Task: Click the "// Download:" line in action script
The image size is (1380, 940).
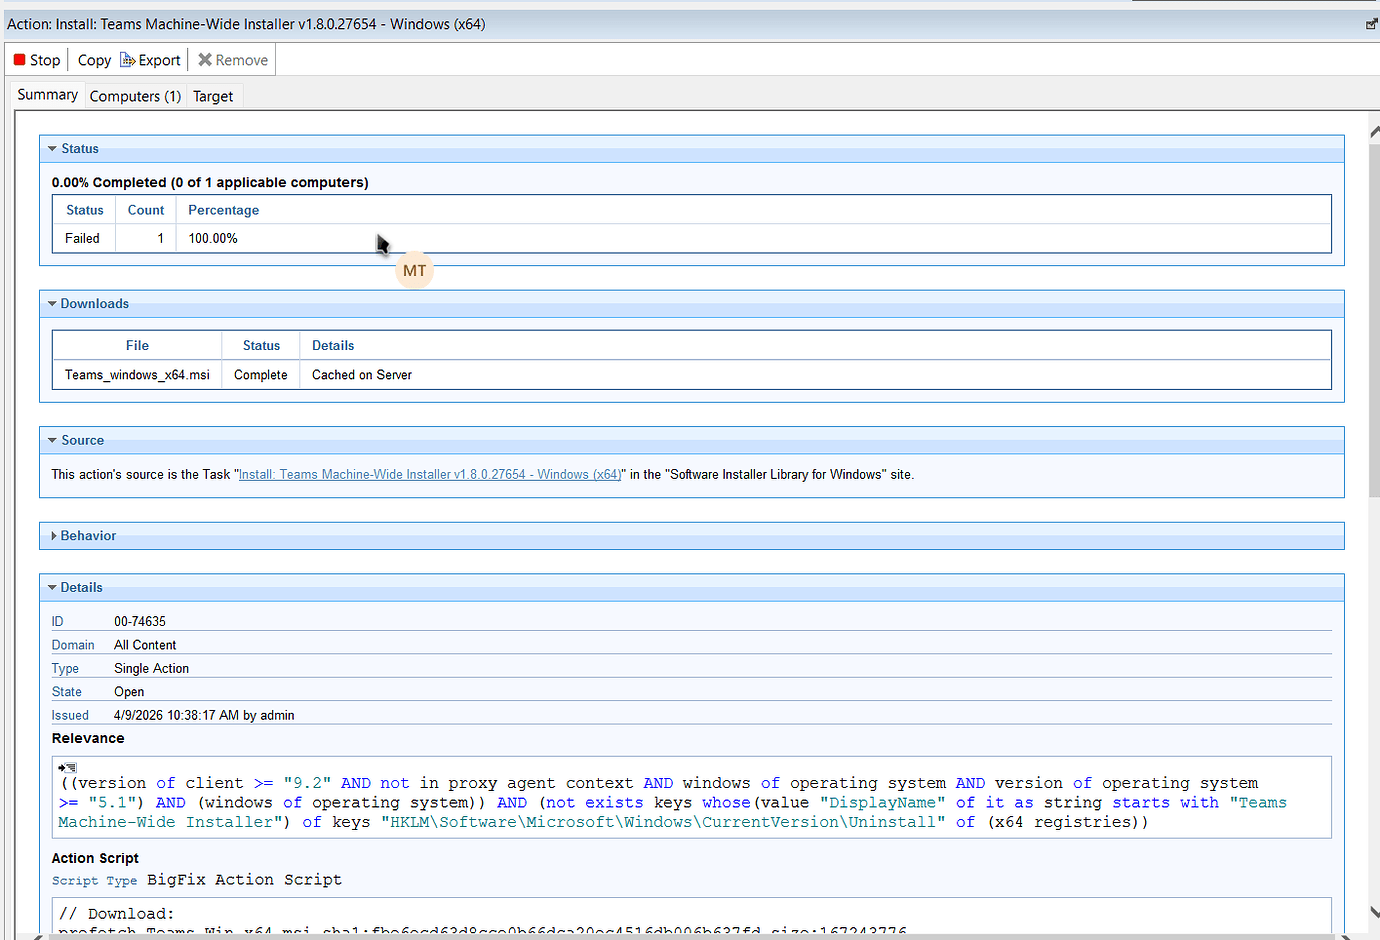Action: point(116,914)
